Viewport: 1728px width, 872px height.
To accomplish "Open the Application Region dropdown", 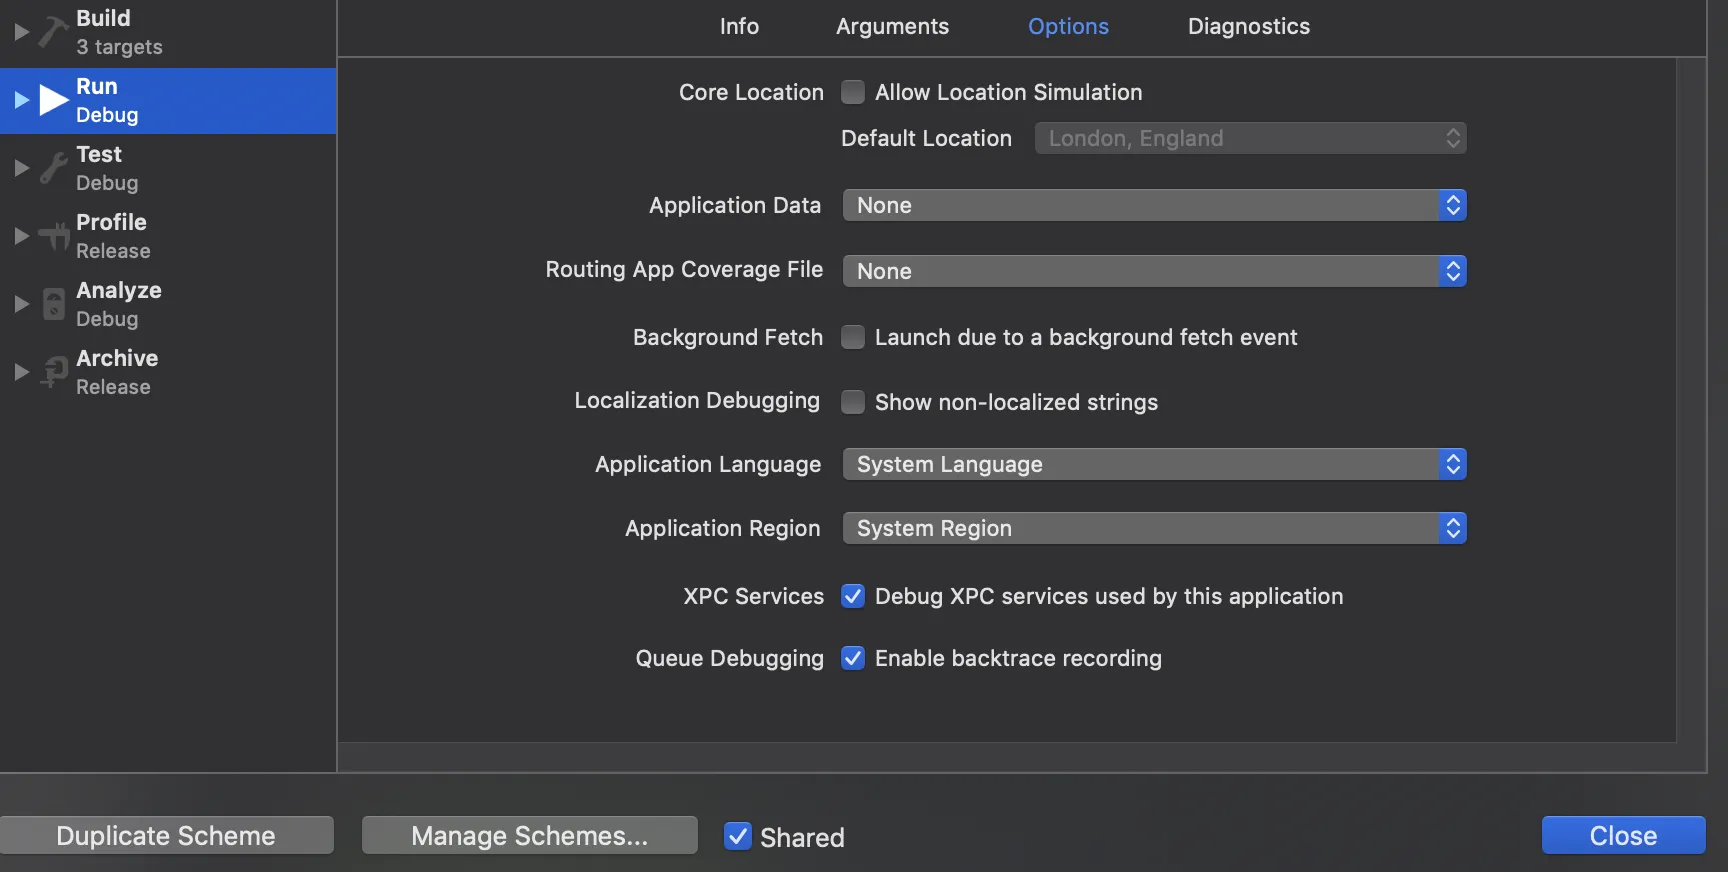I will 1154,528.
